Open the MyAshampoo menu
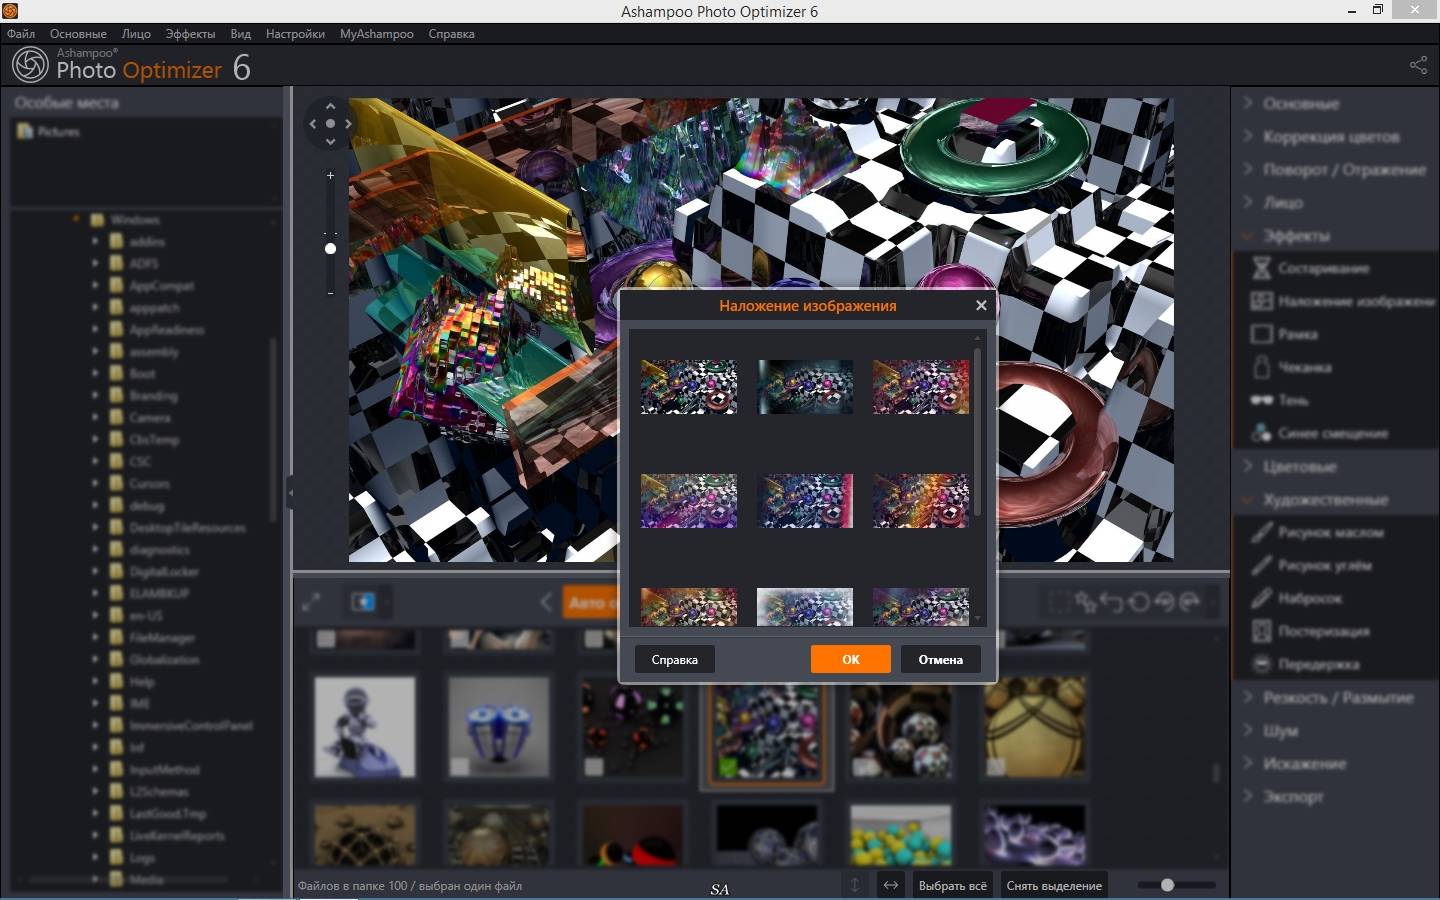 click(376, 33)
